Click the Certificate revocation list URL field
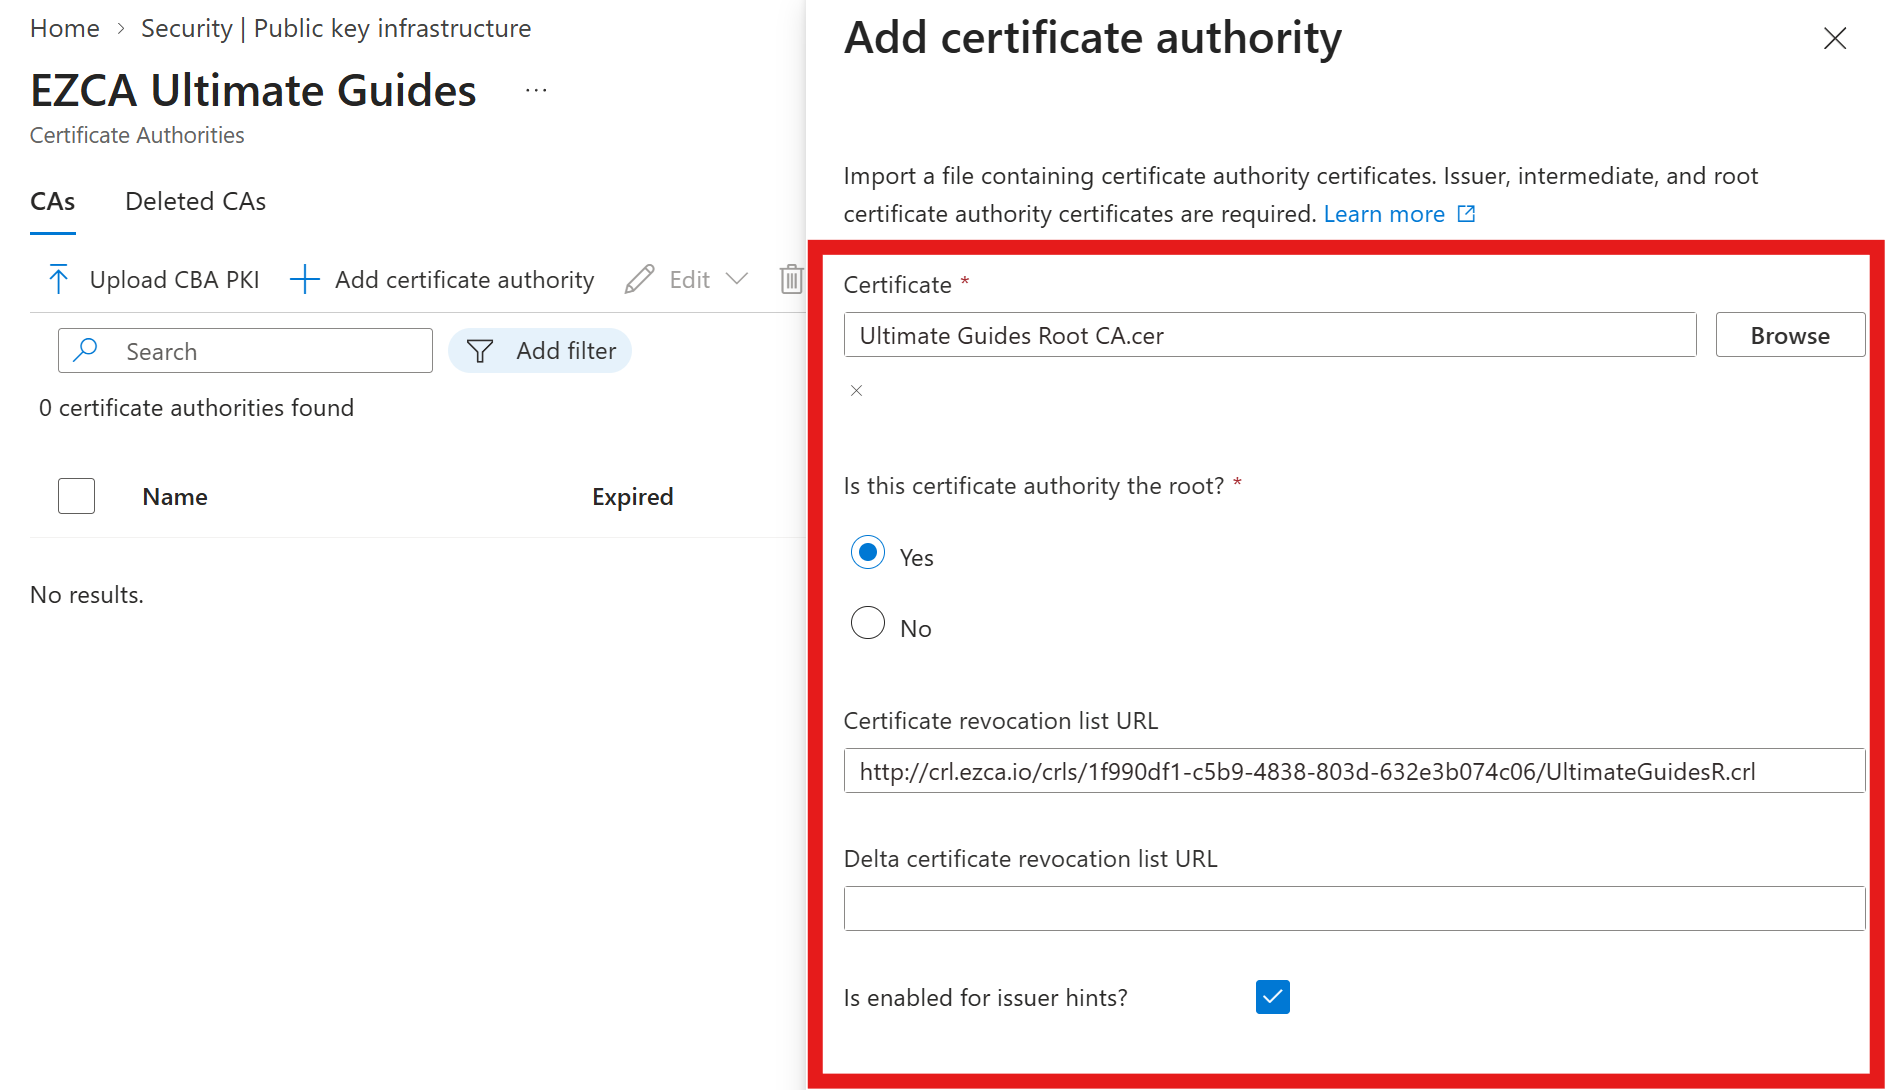 [x=1354, y=771]
